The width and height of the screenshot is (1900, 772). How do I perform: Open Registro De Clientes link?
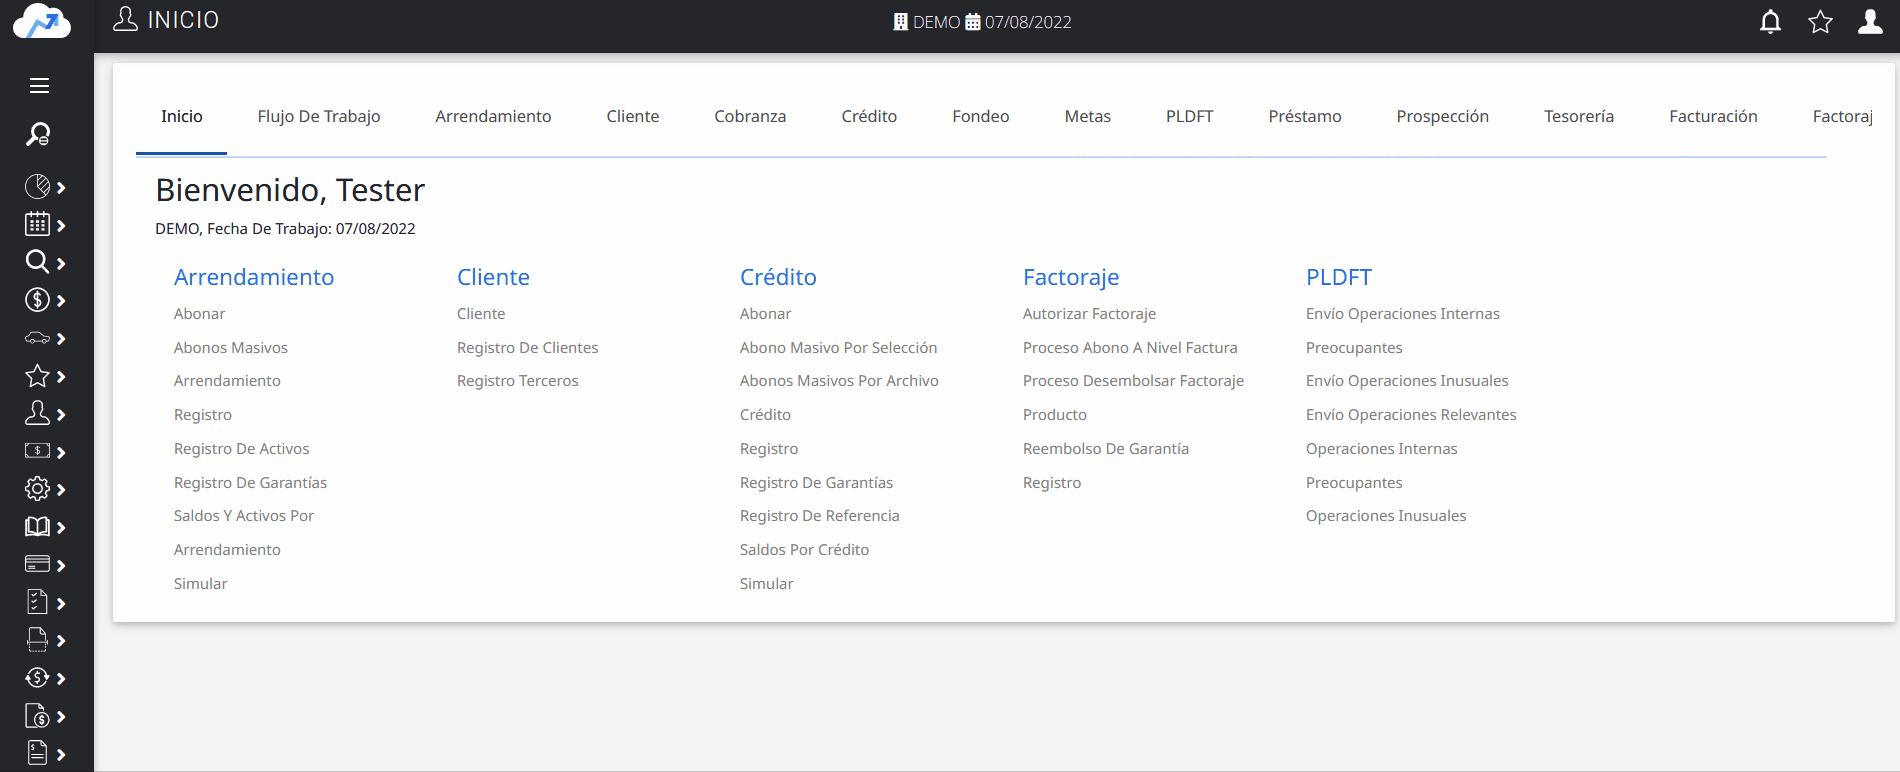(x=527, y=348)
